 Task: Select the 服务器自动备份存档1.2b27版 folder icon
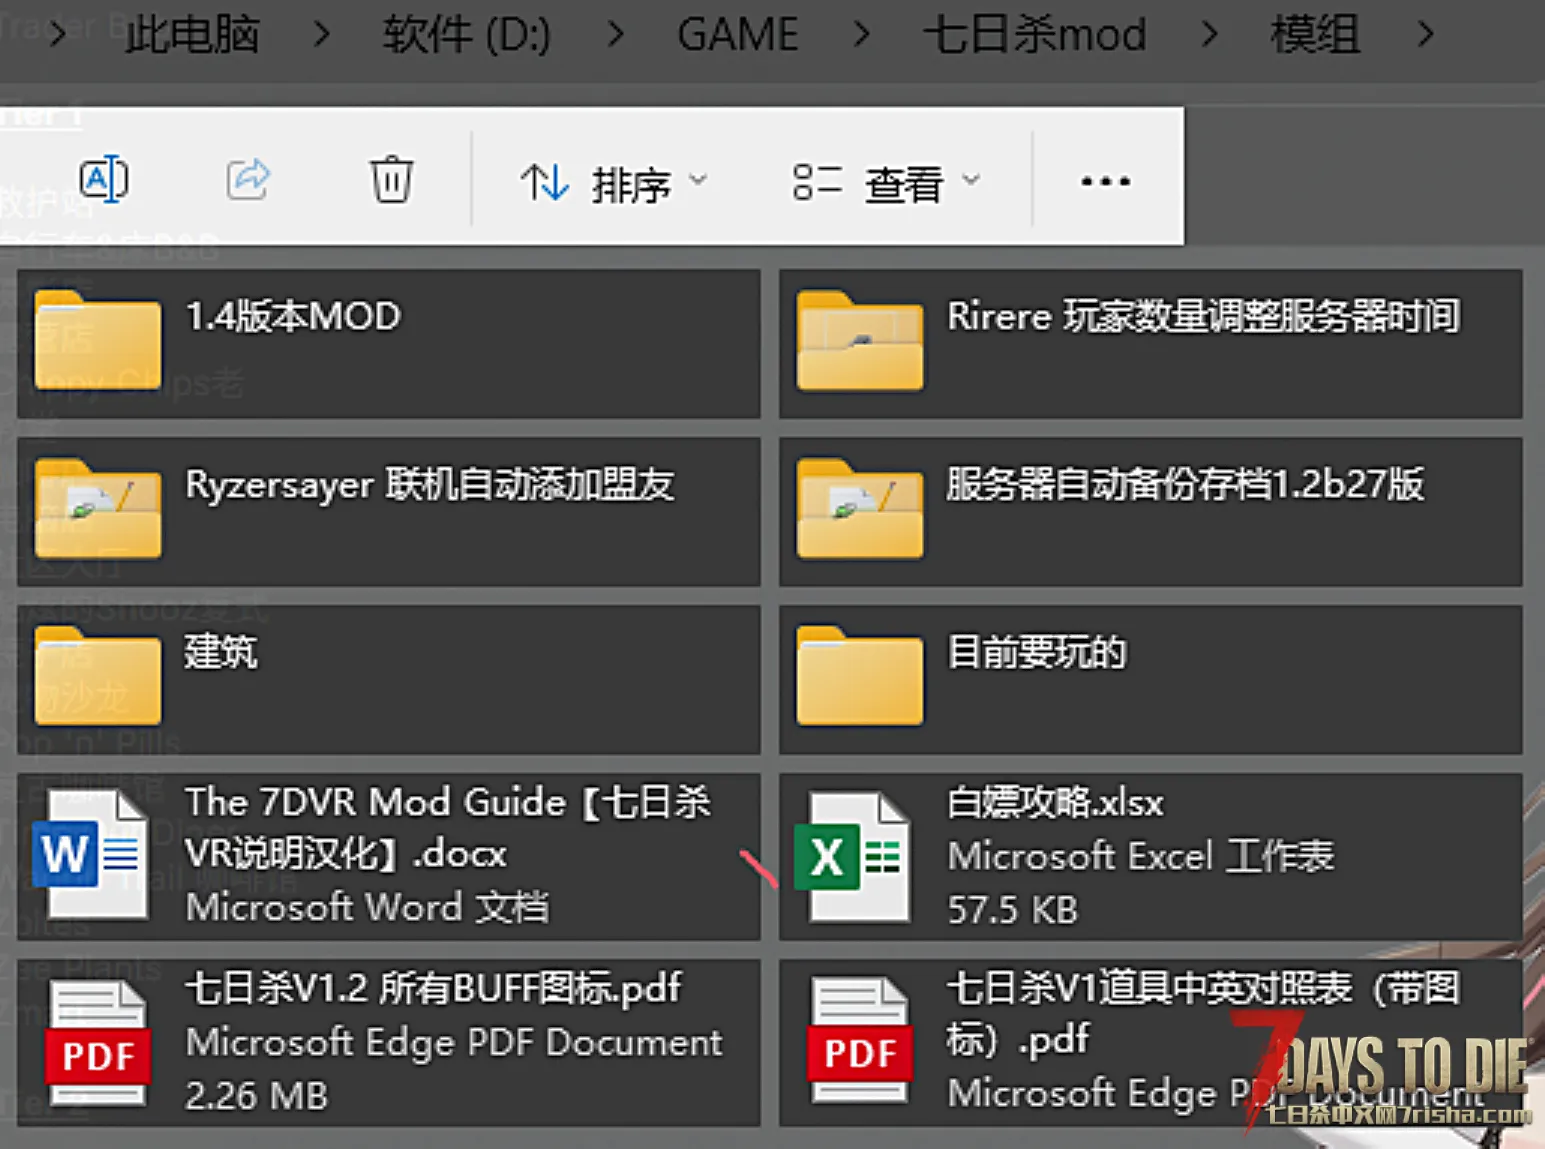(860, 508)
